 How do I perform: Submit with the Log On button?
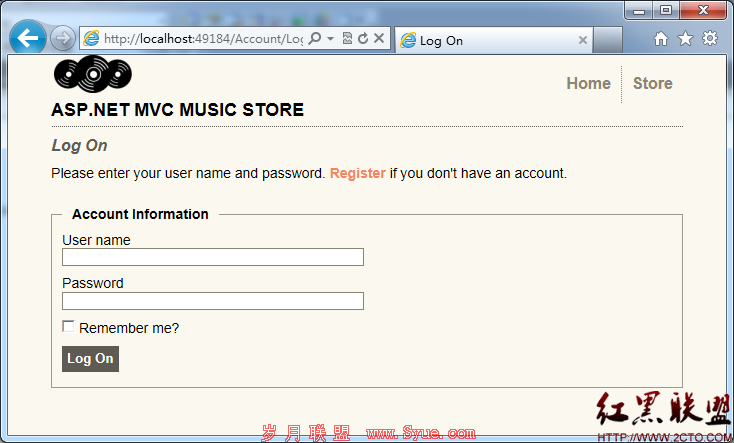pos(90,359)
